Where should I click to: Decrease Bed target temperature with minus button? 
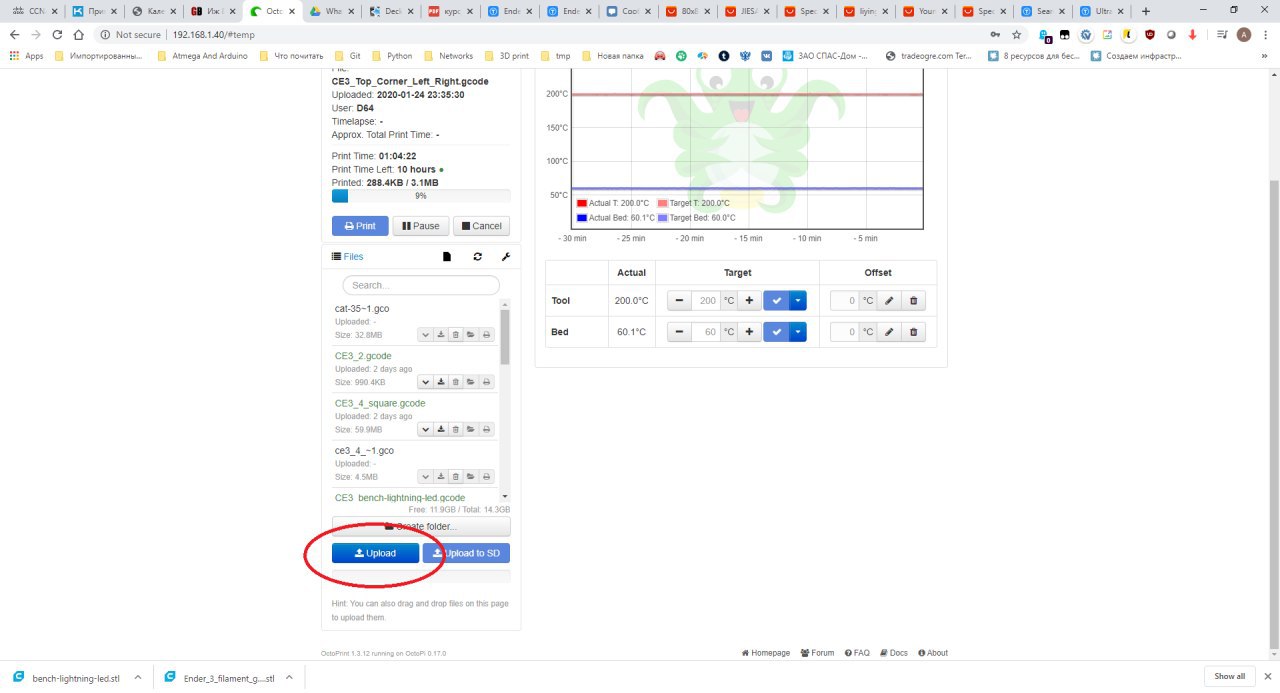679,331
